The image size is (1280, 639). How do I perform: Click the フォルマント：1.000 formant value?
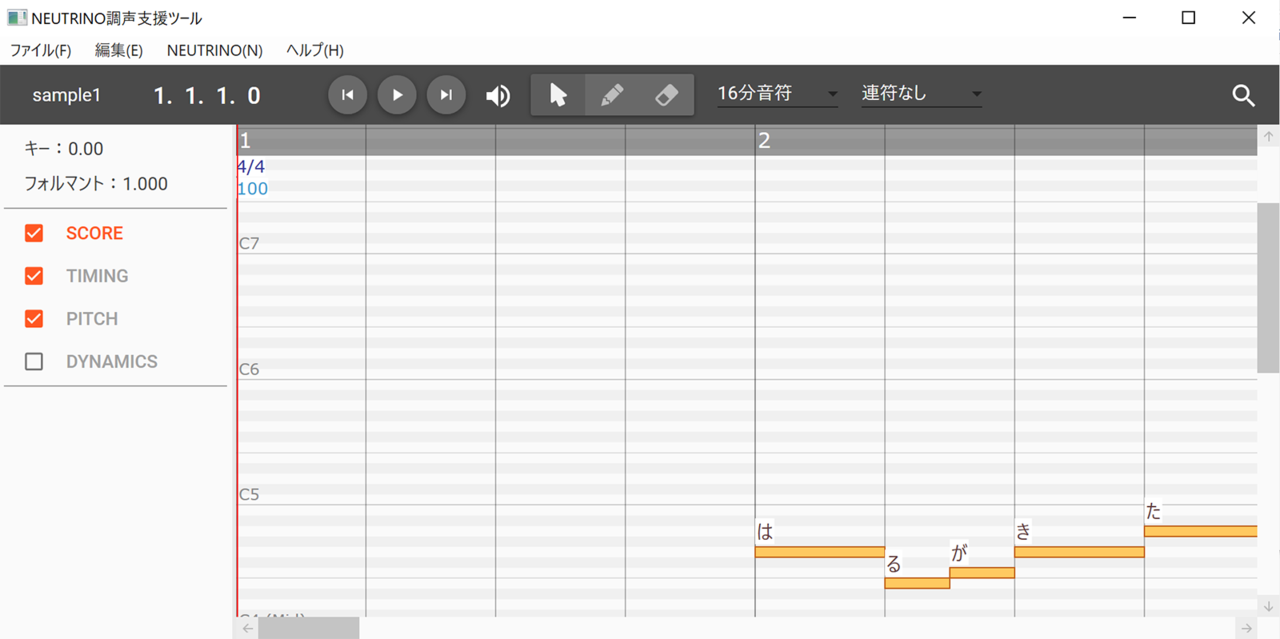point(96,184)
